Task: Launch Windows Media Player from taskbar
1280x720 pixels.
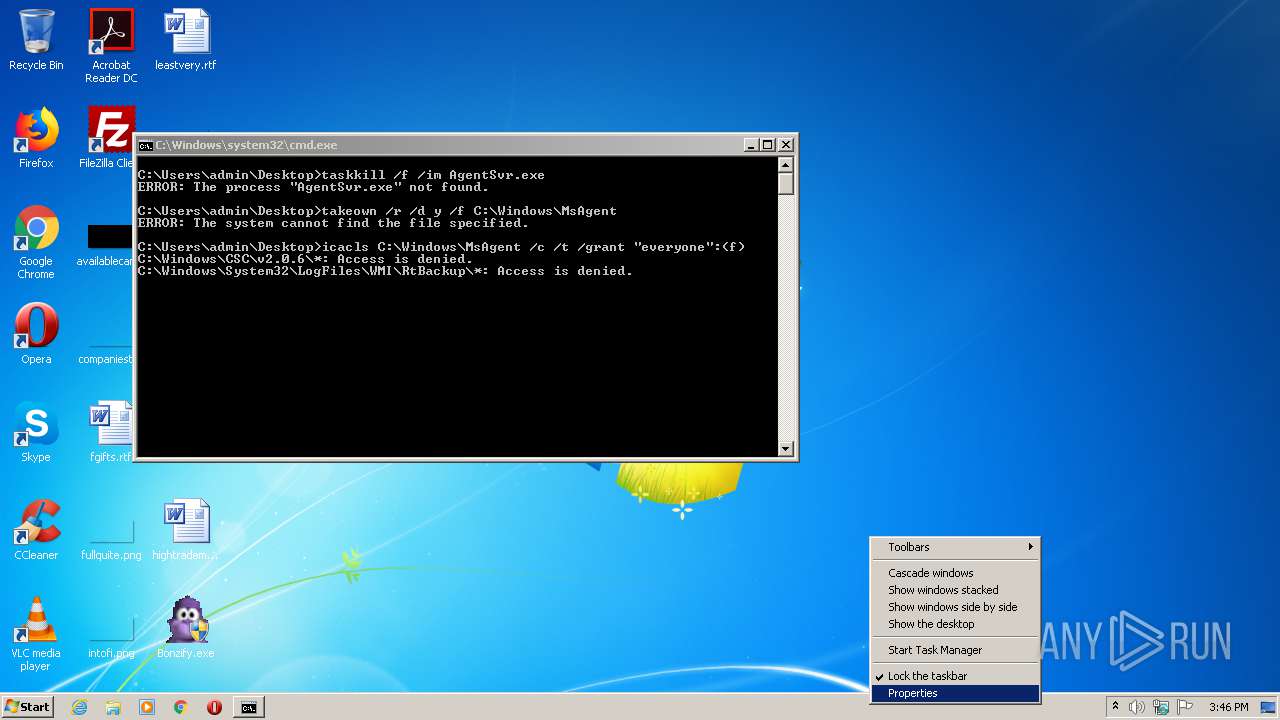Action: 147,707
